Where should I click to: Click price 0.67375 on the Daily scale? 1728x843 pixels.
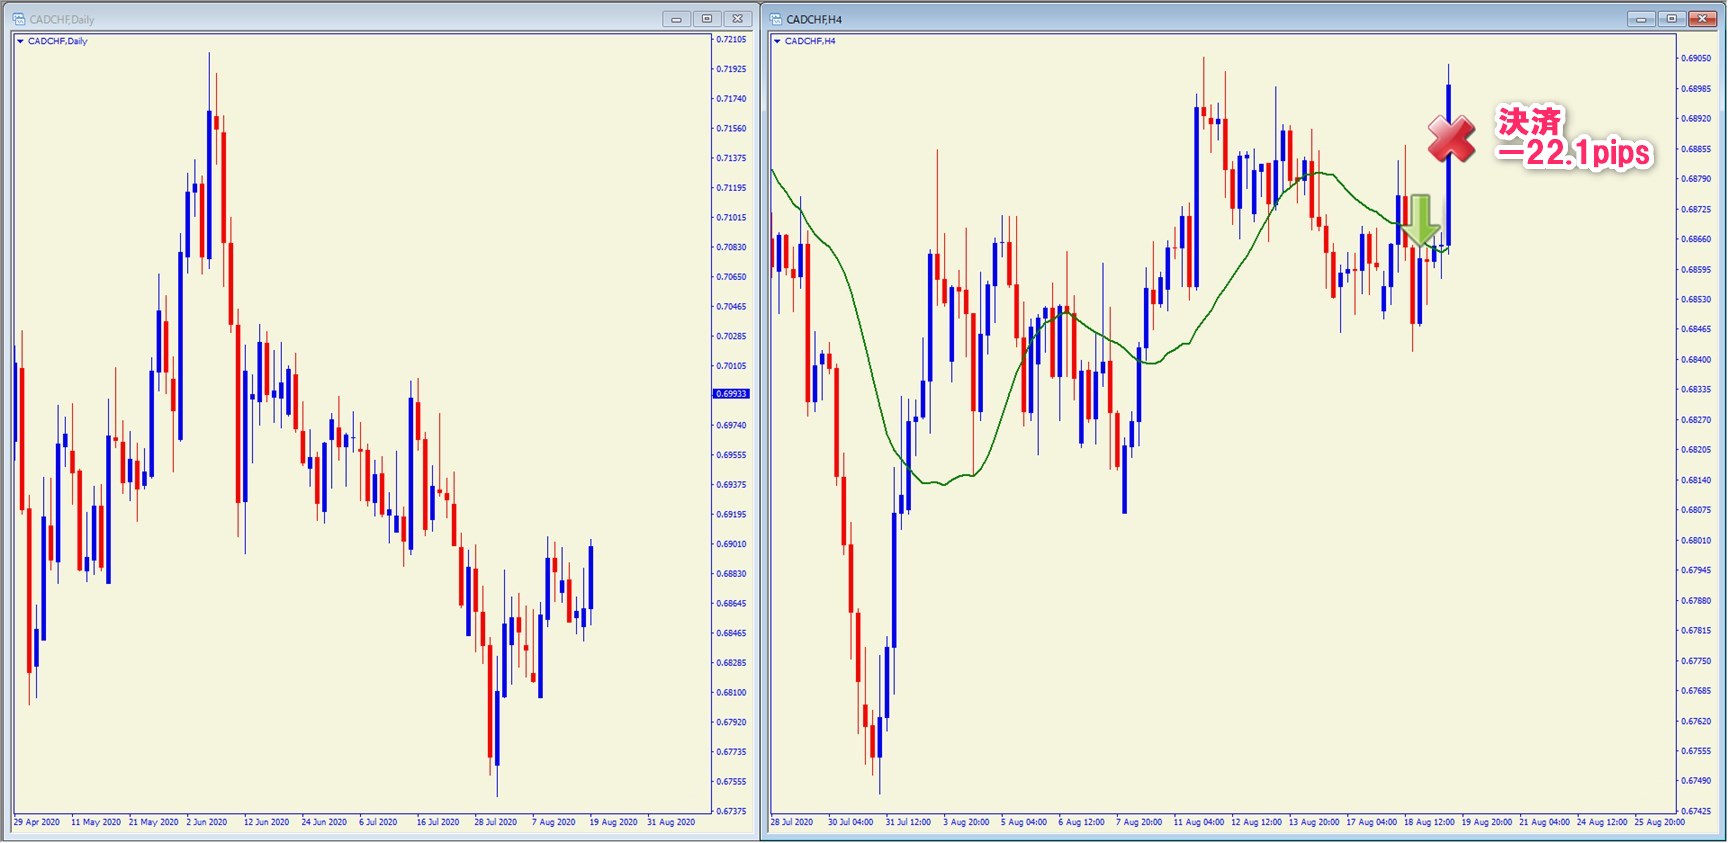point(732,811)
